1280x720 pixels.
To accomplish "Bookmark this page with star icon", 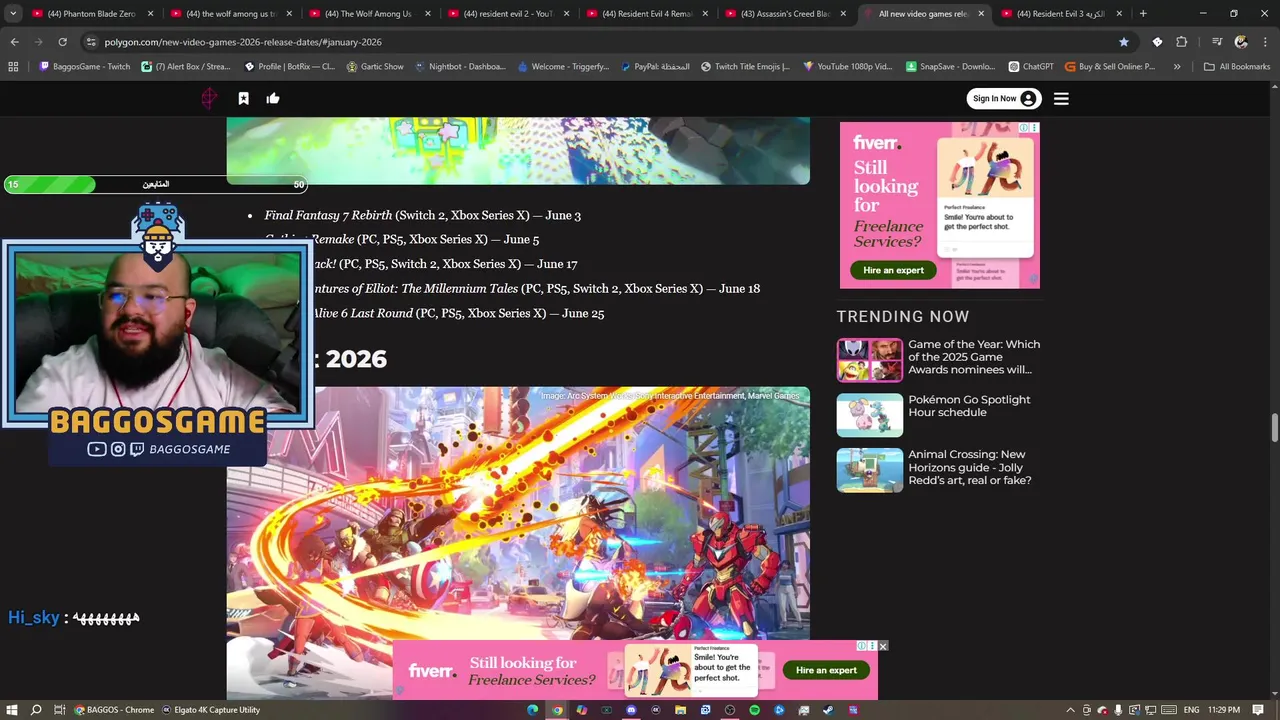I will [x=1124, y=42].
